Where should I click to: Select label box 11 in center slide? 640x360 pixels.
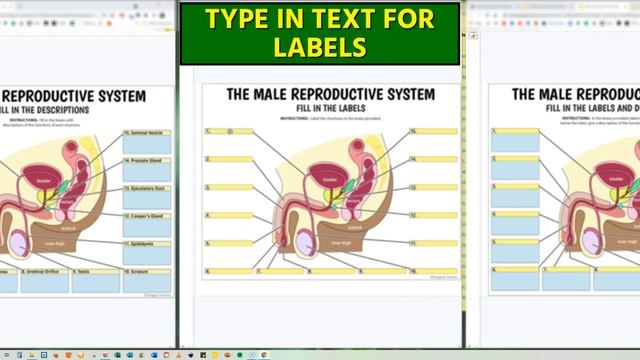[433, 243]
